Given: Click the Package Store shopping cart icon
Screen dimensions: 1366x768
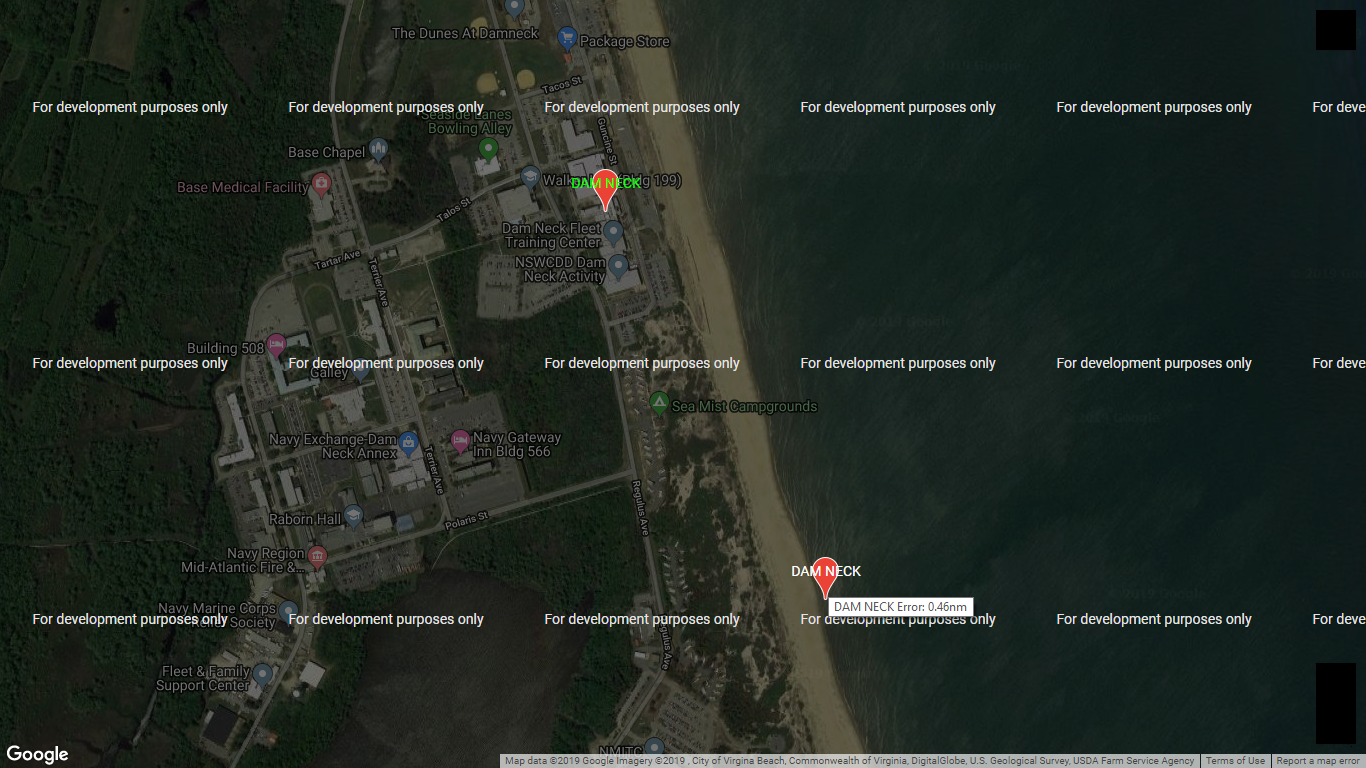Looking at the screenshot, I should pyautogui.click(x=567, y=40).
